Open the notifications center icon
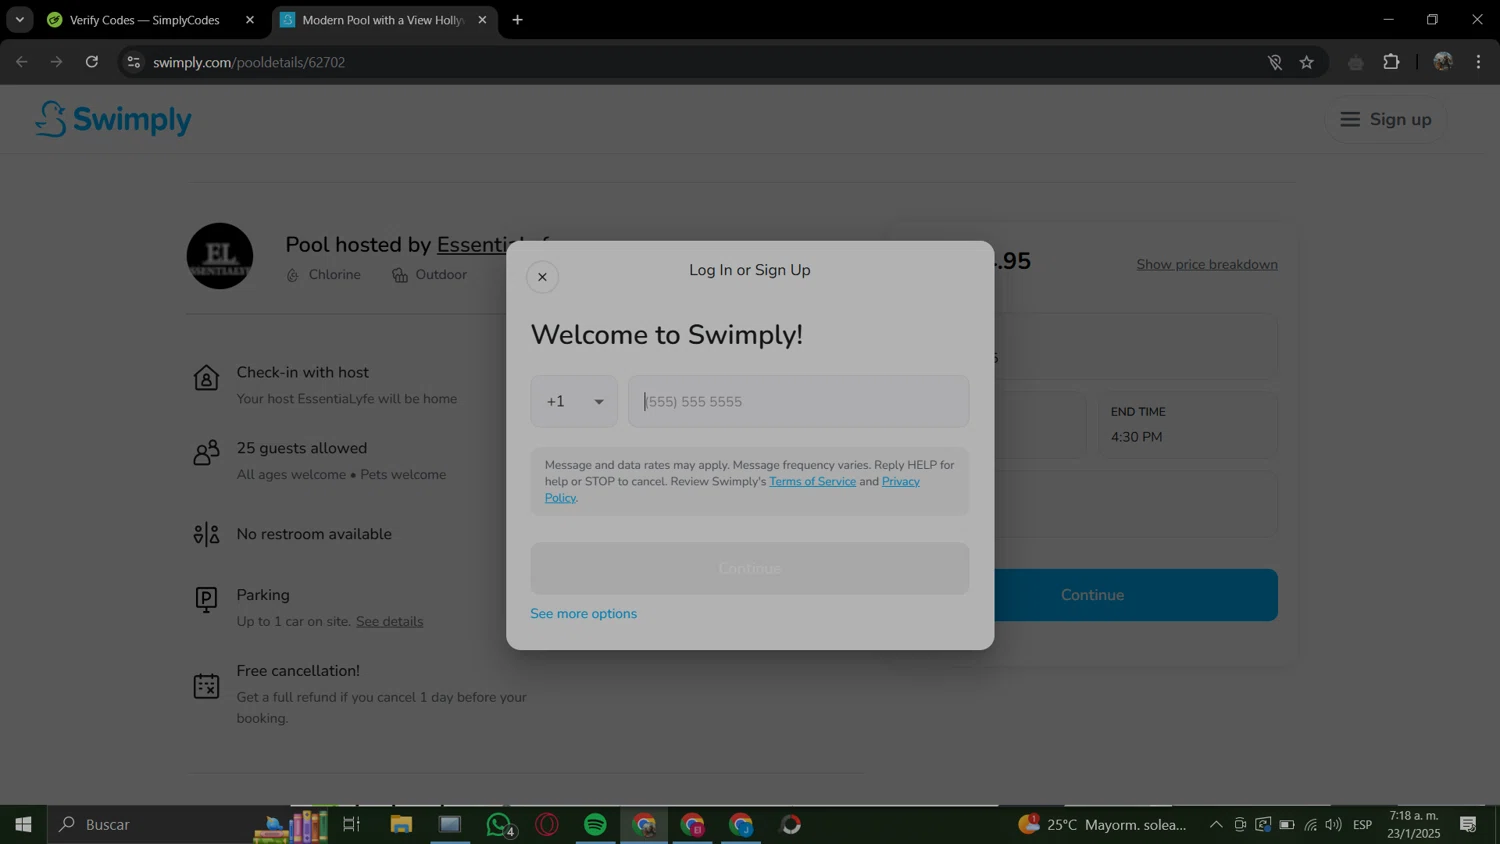Viewport: 1500px width, 844px height. (1468, 824)
